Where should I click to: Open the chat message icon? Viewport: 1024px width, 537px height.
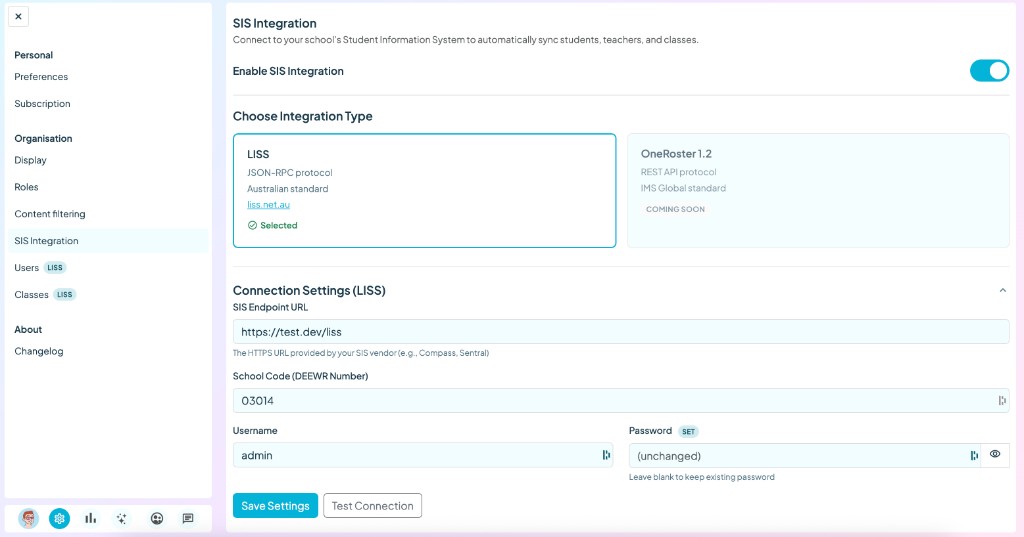pos(188,519)
